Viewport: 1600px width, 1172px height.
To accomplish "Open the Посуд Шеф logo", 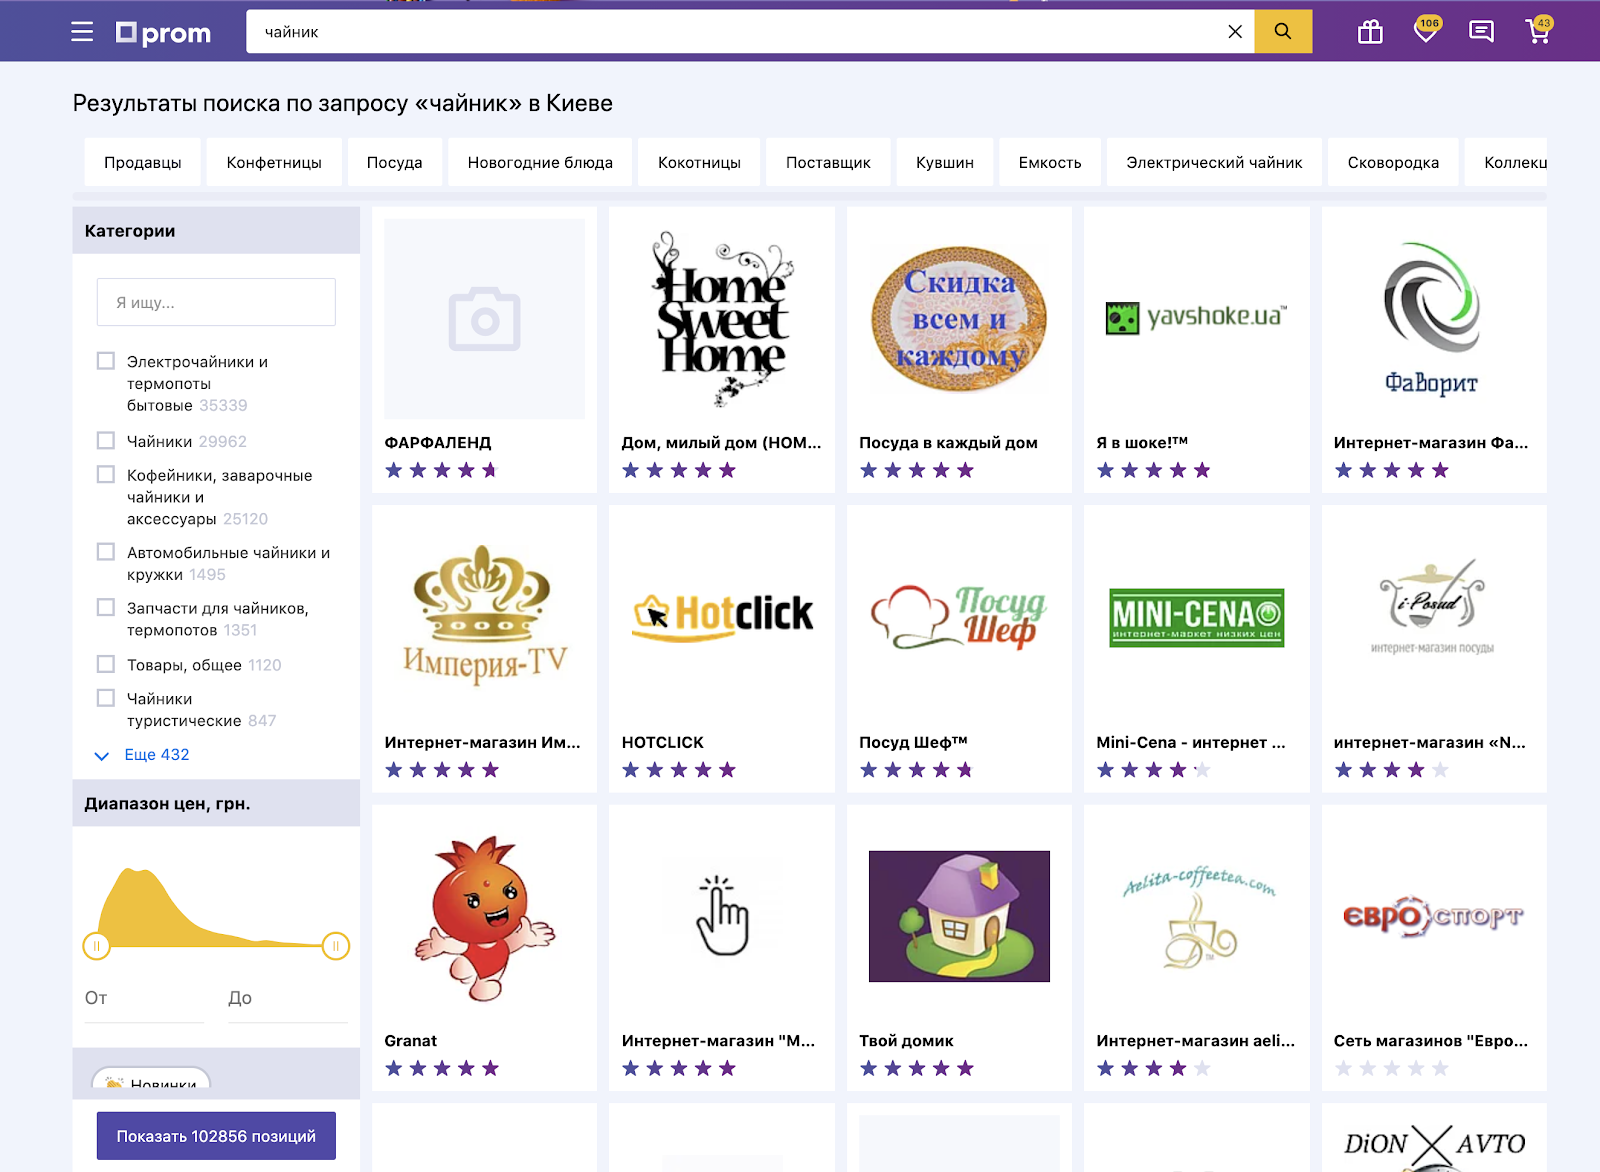I will [x=959, y=617].
